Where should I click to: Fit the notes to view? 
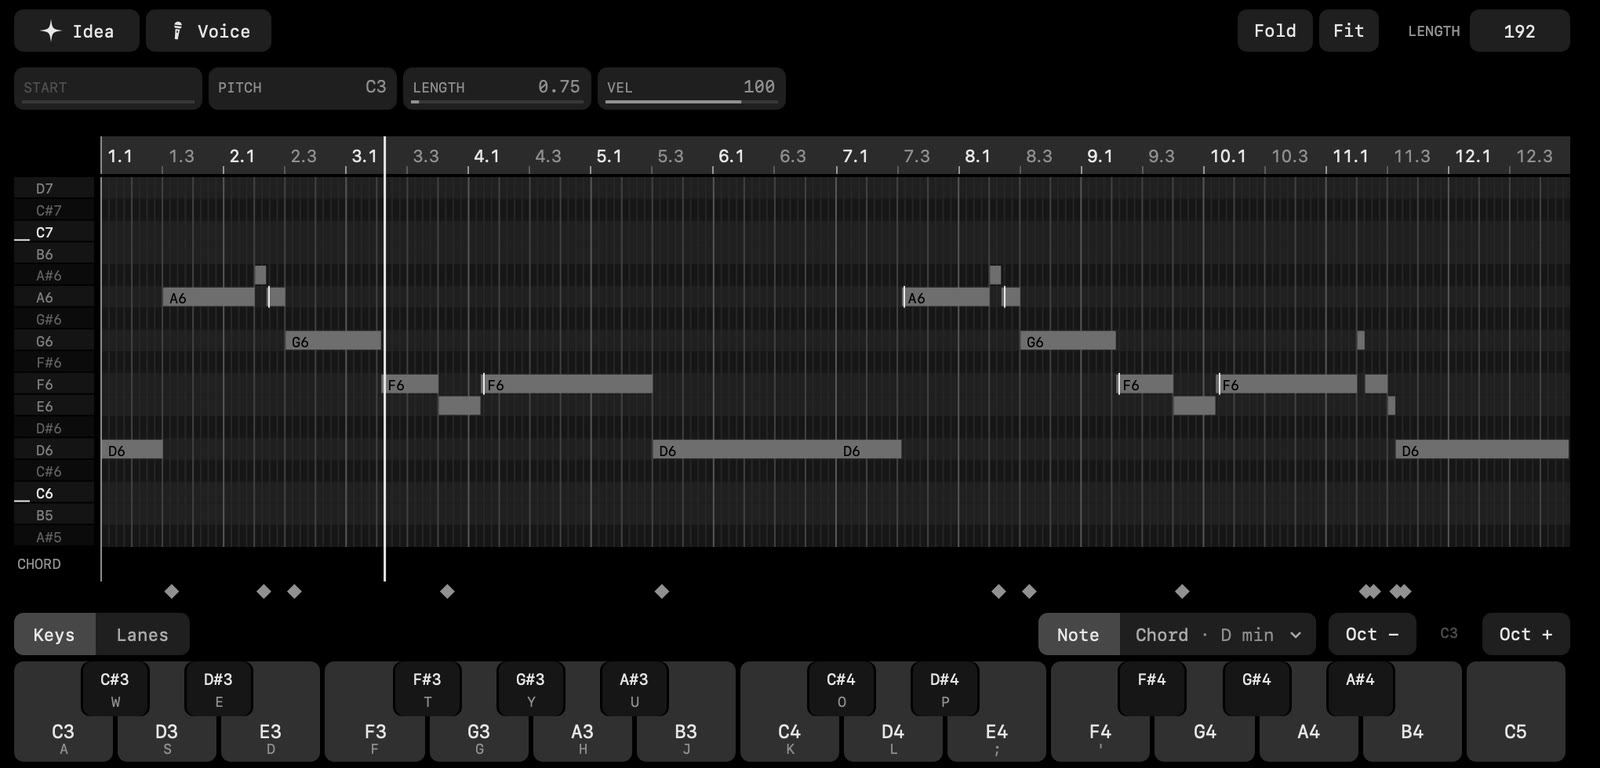[1348, 31]
